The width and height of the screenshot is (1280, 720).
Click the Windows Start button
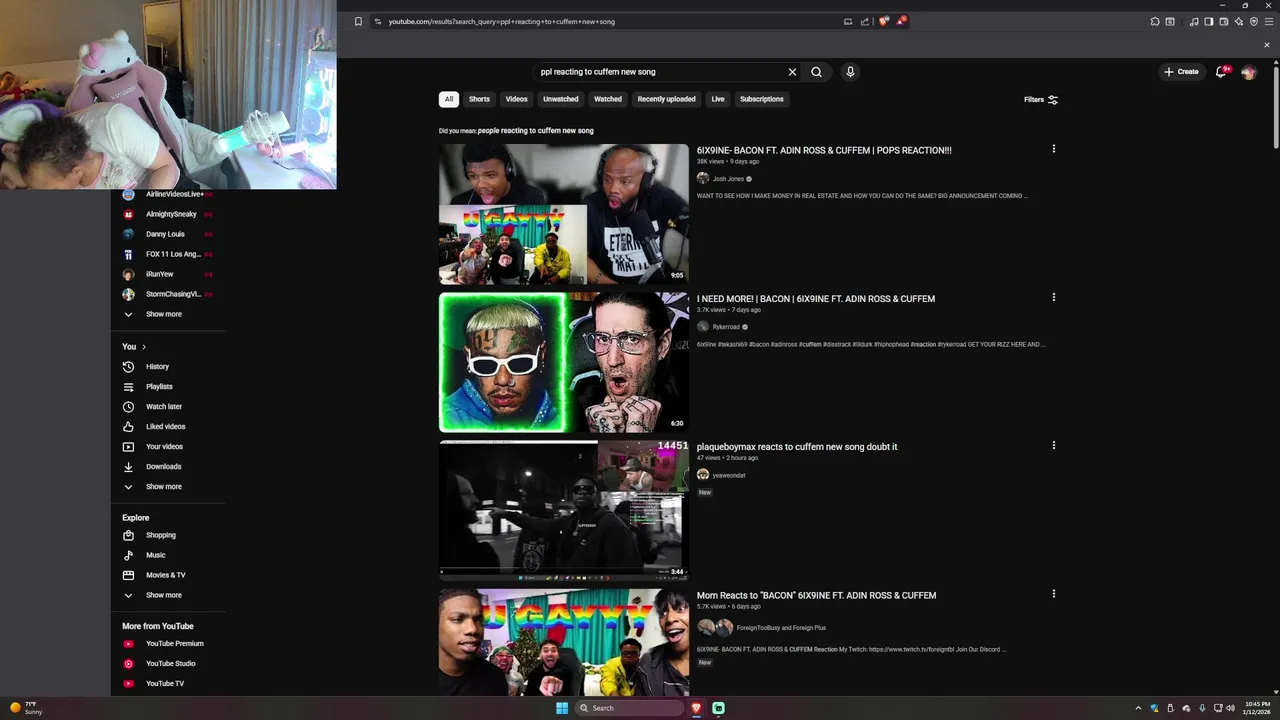pyautogui.click(x=562, y=708)
